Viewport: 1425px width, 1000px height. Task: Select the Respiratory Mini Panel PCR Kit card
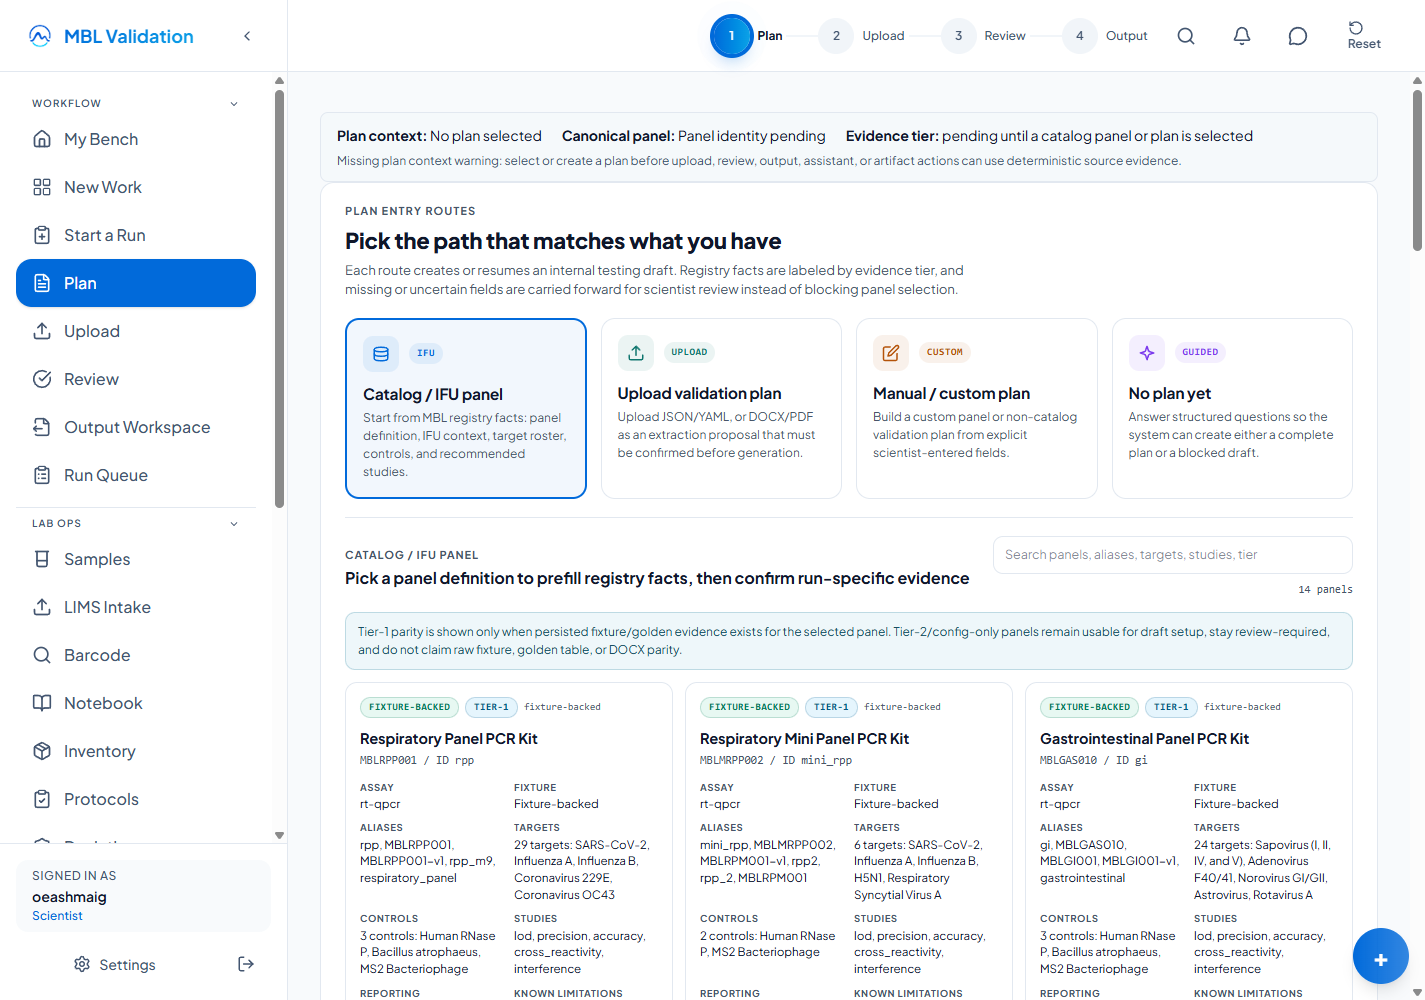point(849,841)
